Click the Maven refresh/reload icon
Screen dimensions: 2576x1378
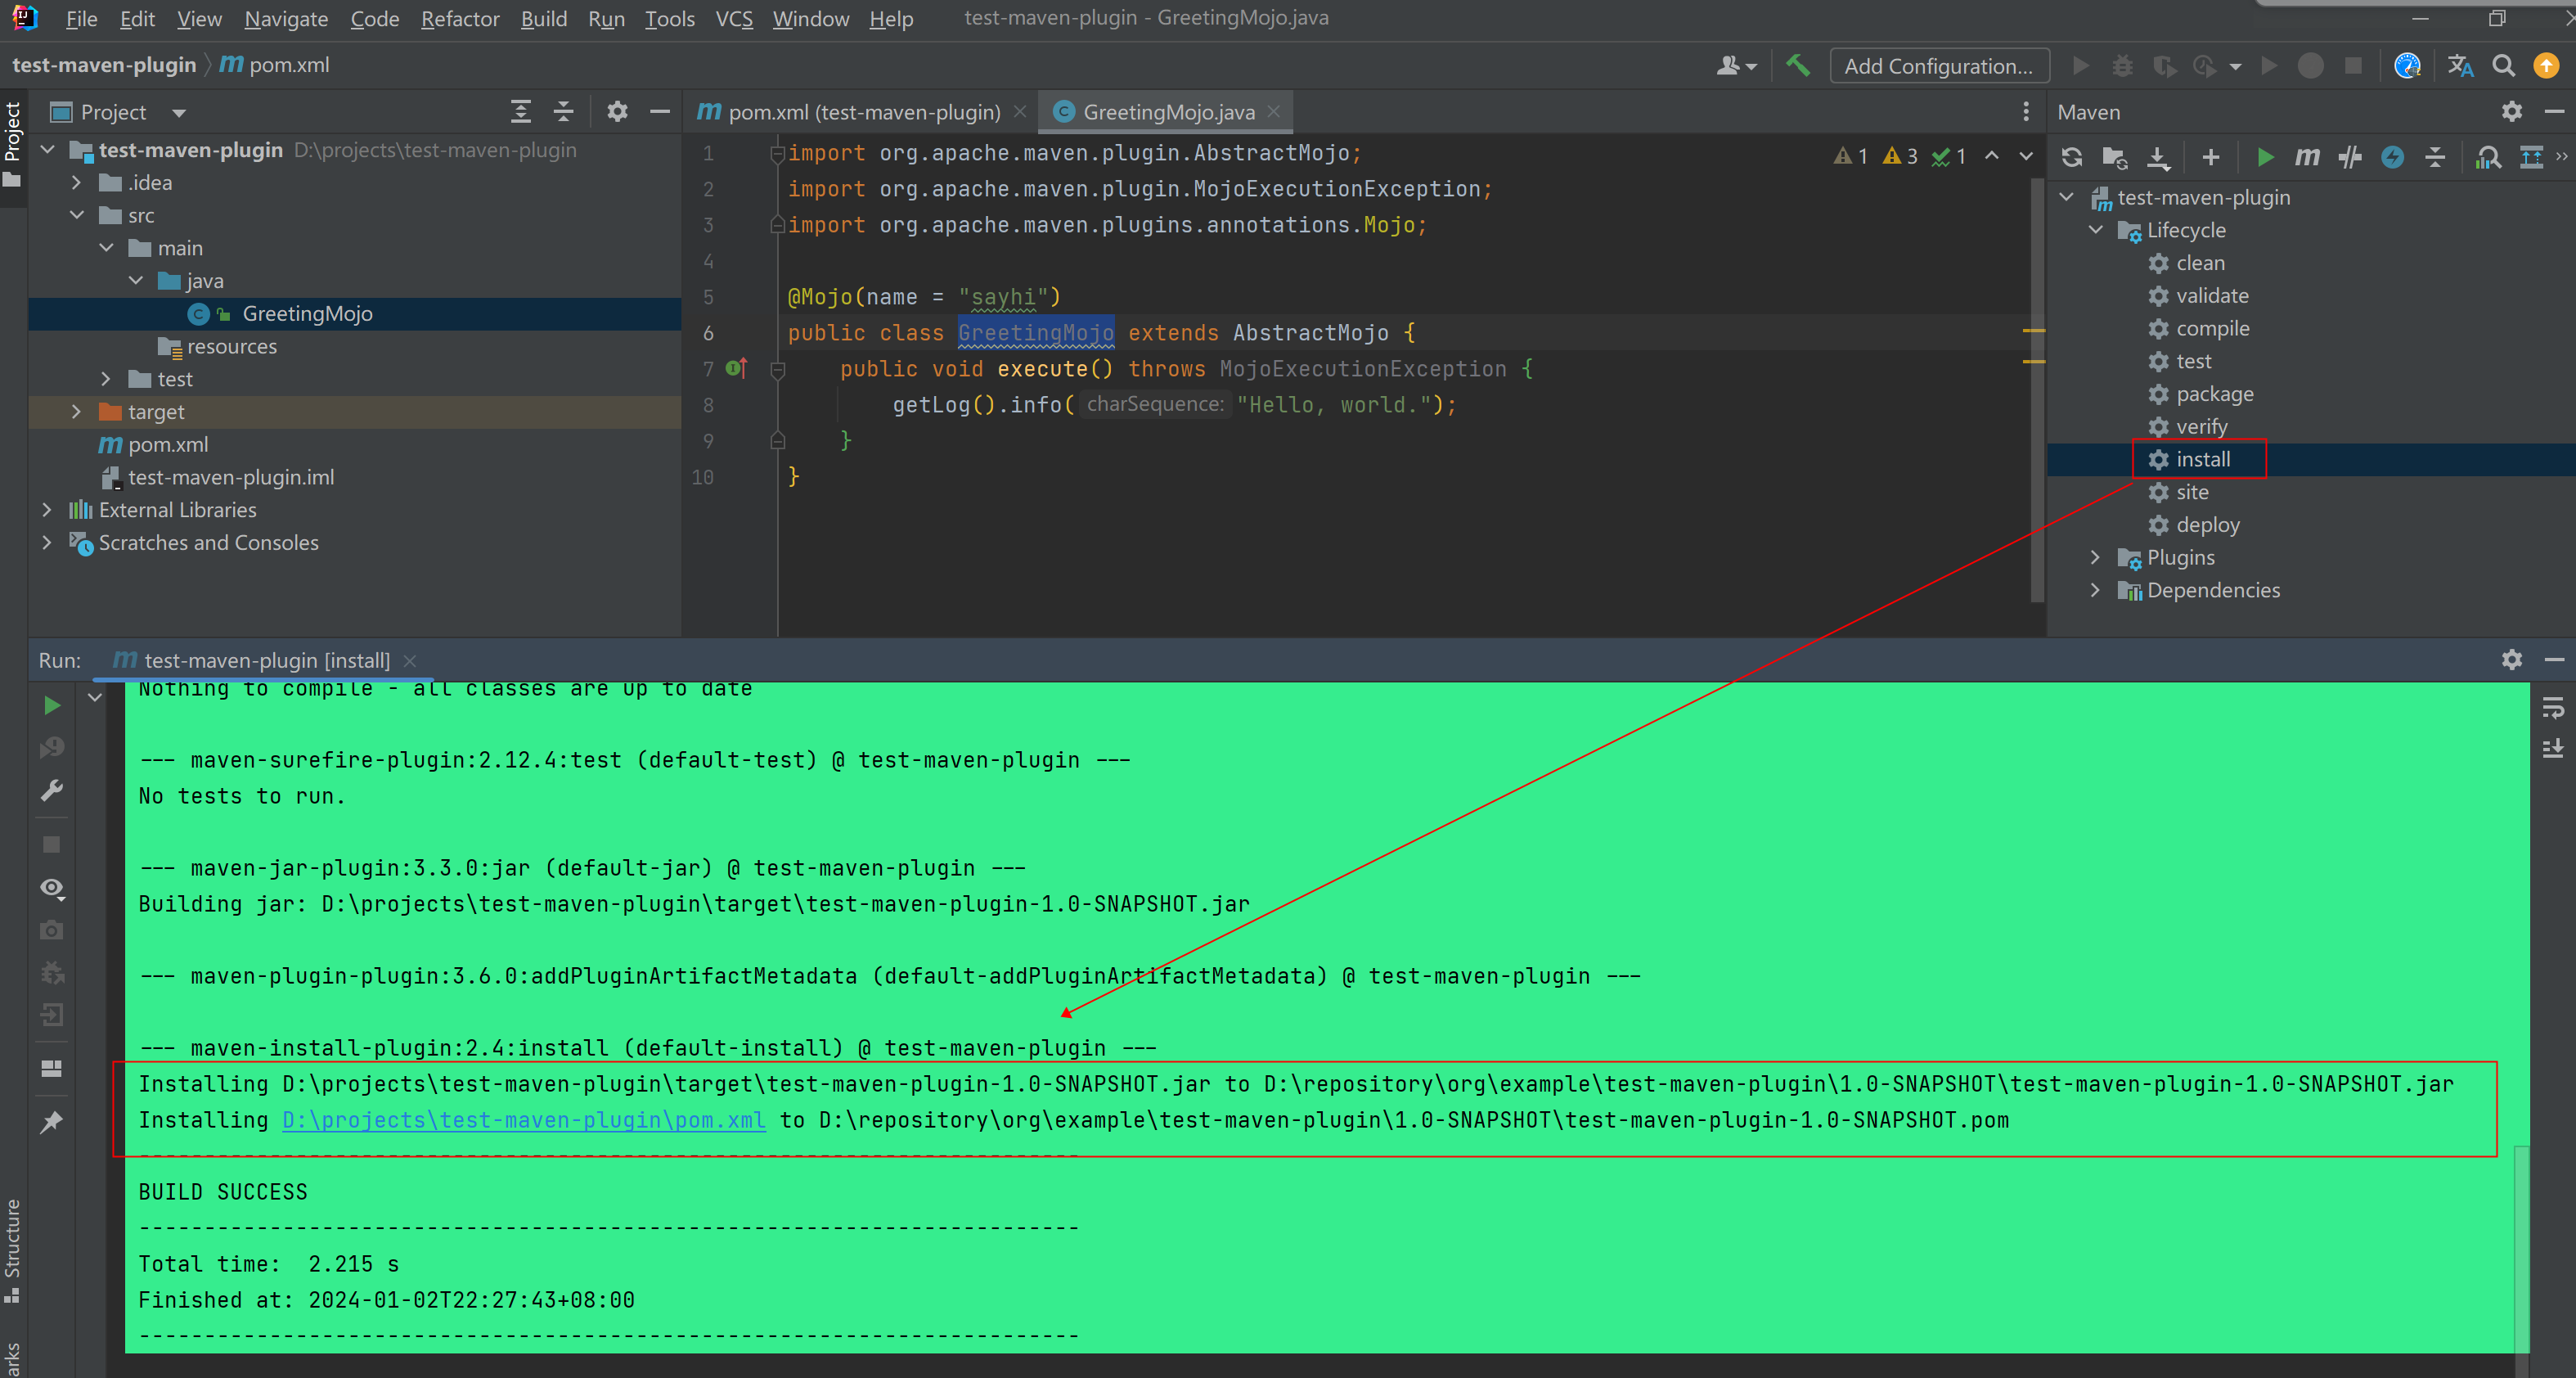click(2075, 157)
